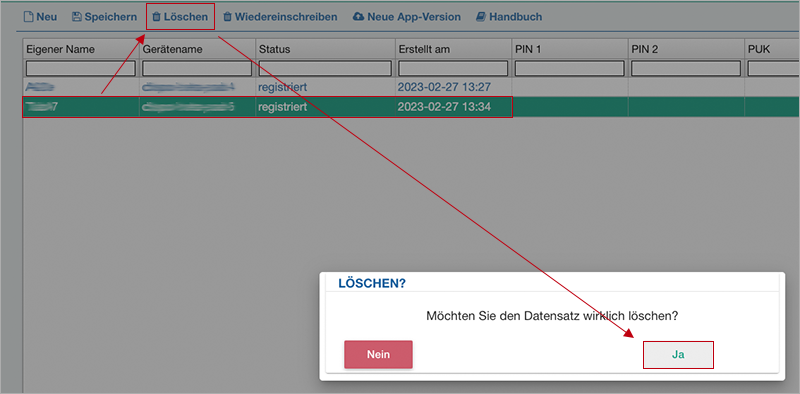The height and width of the screenshot is (394, 800).
Task: Cancel deletion with the Nein button
Action: pyautogui.click(x=378, y=355)
